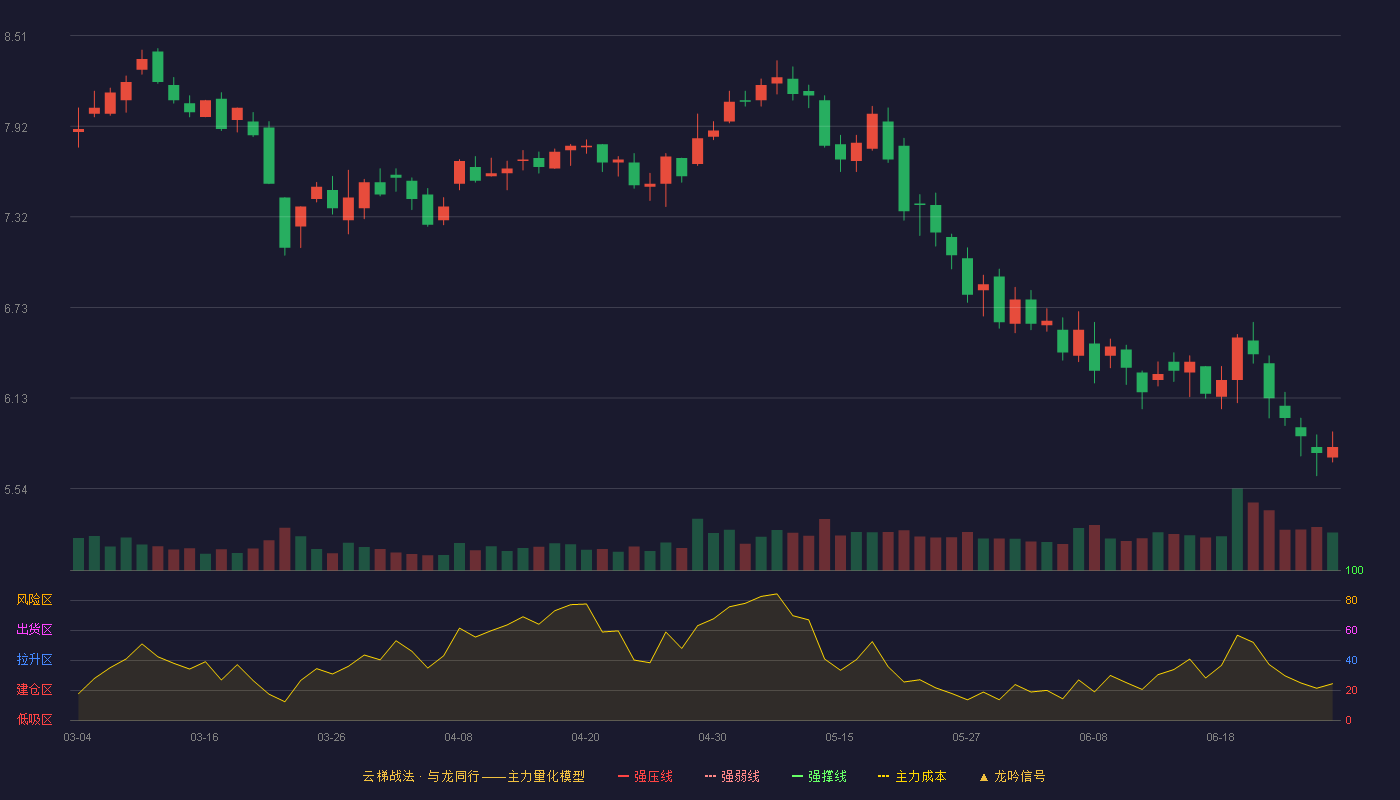
Task: Toggle the 强压线 series label
Action: pyautogui.click(x=653, y=776)
